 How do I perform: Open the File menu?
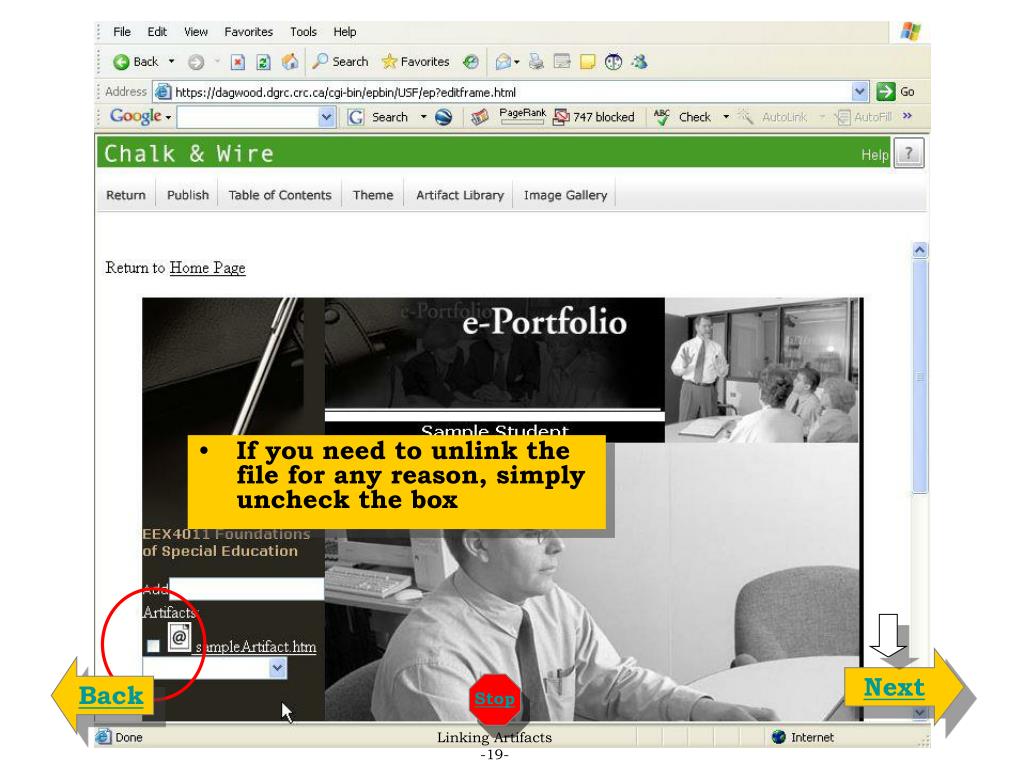click(122, 31)
